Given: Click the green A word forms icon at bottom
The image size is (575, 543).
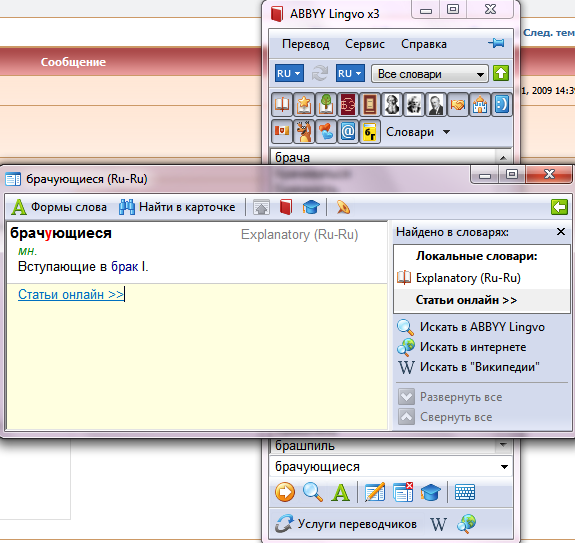Looking at the screenshot, I should 340,492.
